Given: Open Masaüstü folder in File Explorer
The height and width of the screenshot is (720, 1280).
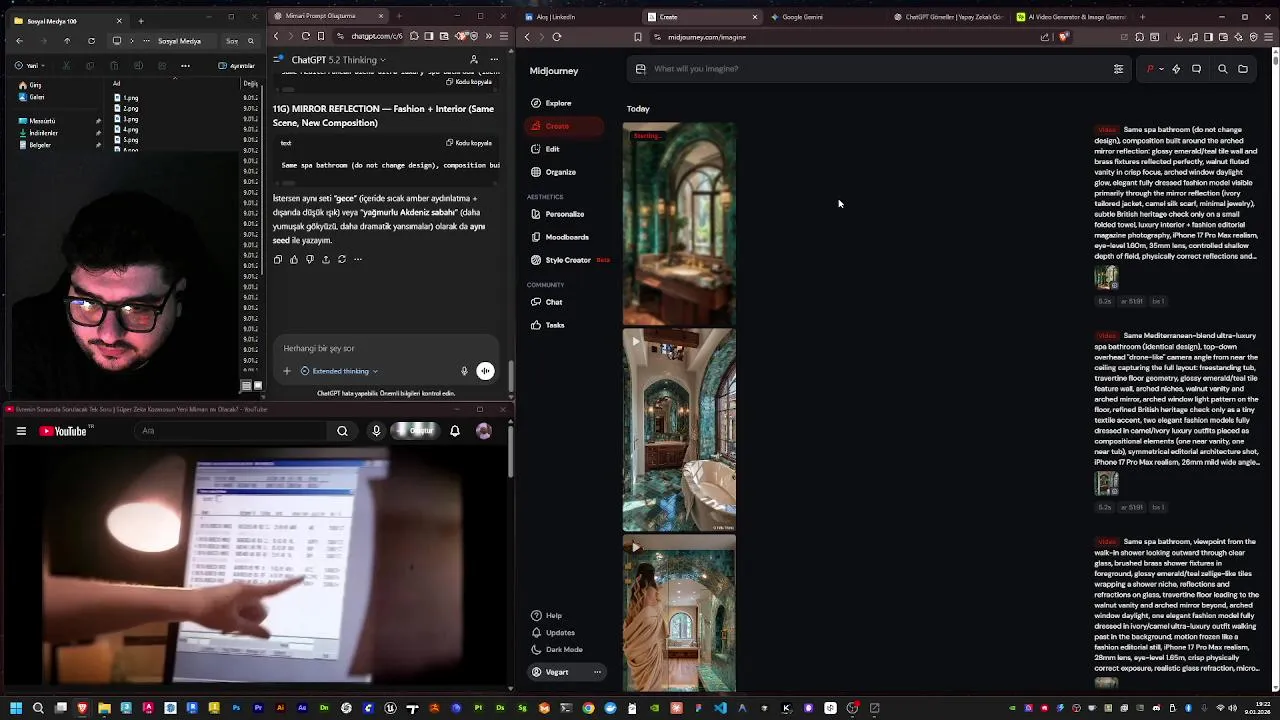Looking at the screenshot, I should tap(37, 121).
